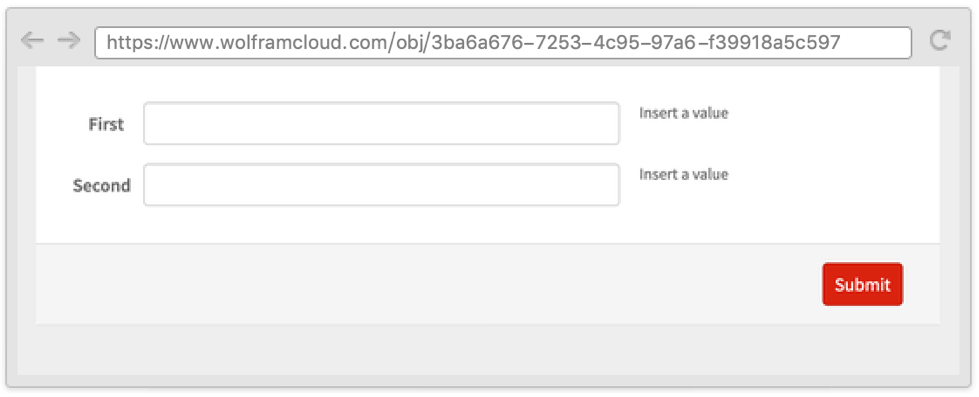Screen dimensions: 979x397
Task: Submit the form with the red button
Action: pos(862,284)
